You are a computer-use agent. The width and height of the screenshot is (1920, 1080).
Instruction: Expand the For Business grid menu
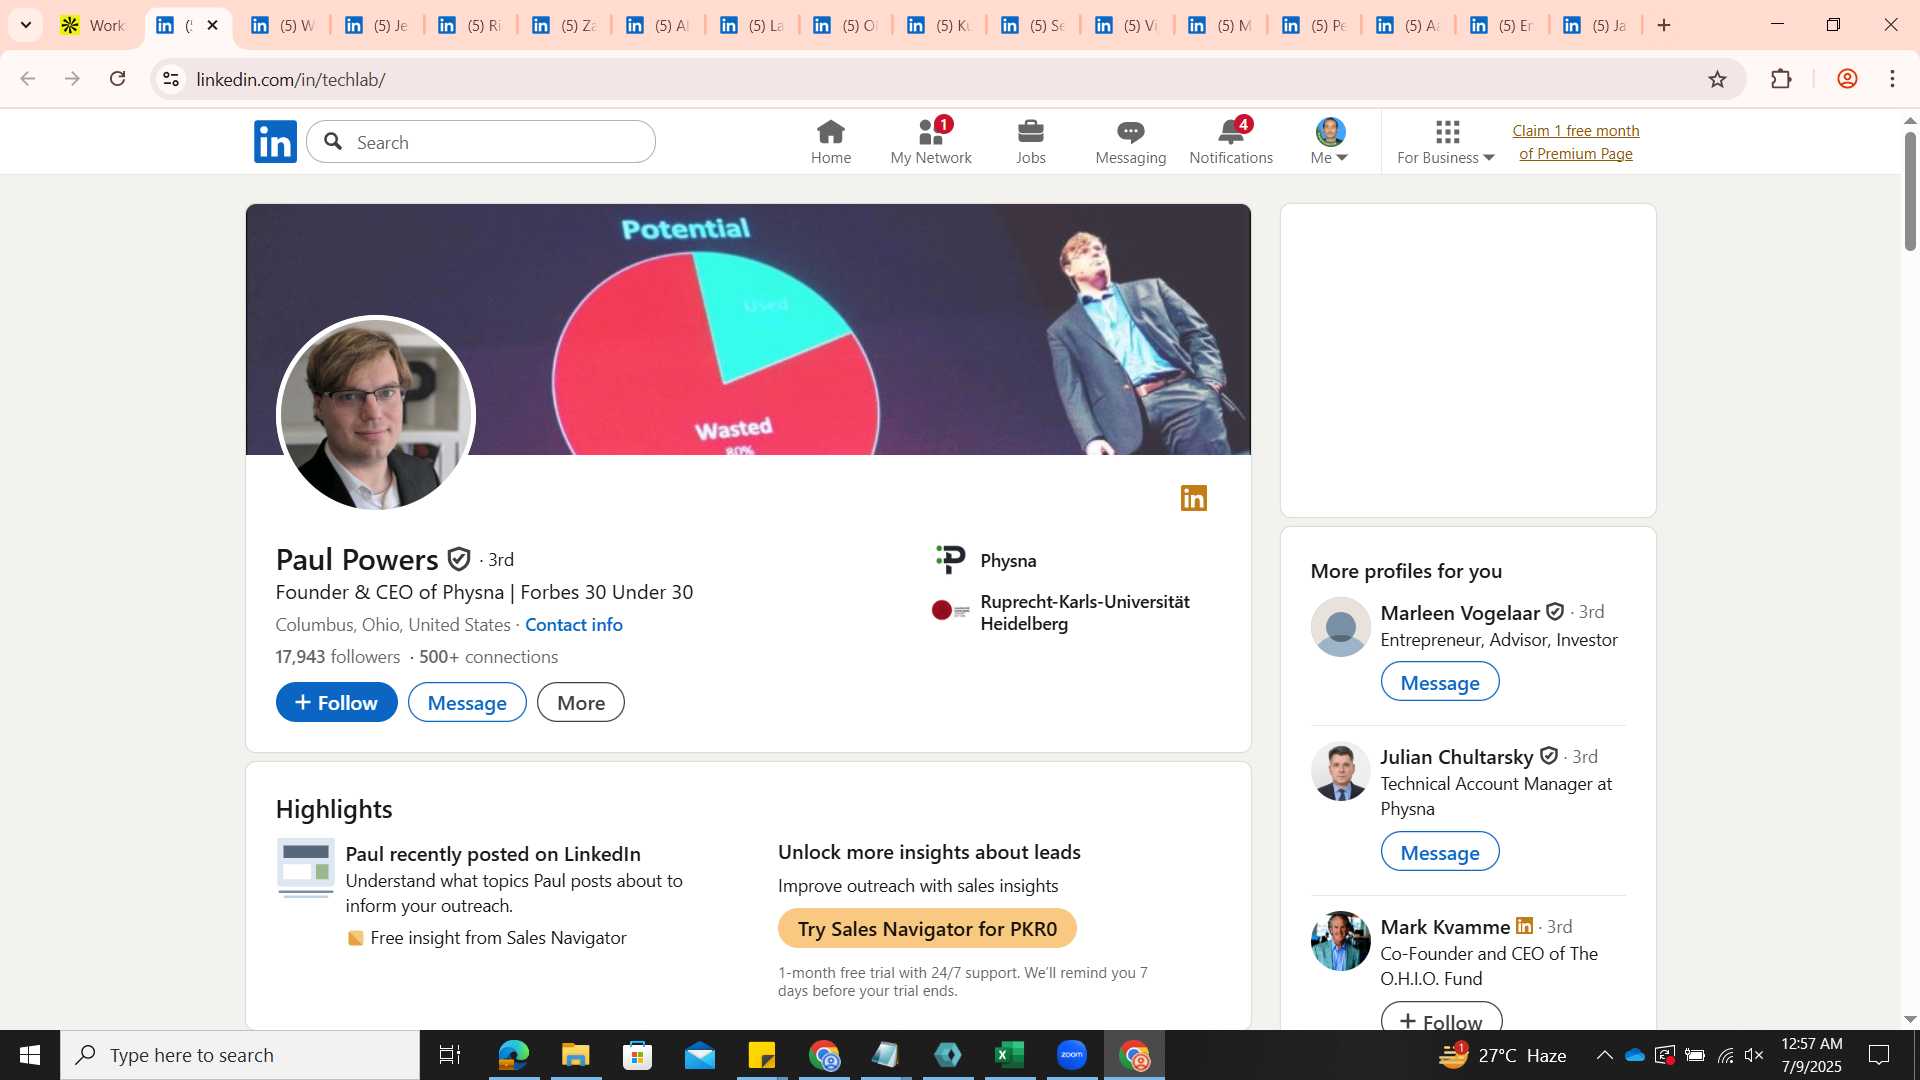point(1446,142)
